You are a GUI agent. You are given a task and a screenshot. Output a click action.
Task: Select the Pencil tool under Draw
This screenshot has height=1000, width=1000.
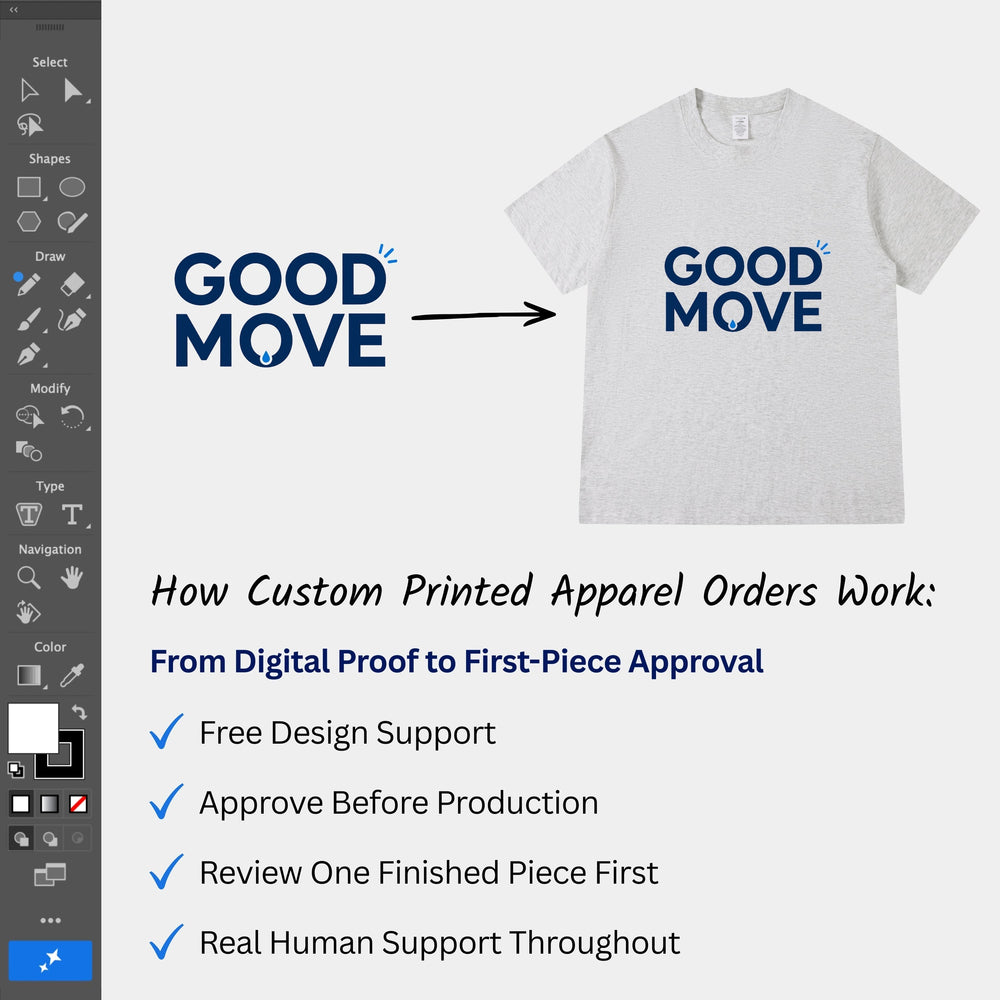pos(29,284)
